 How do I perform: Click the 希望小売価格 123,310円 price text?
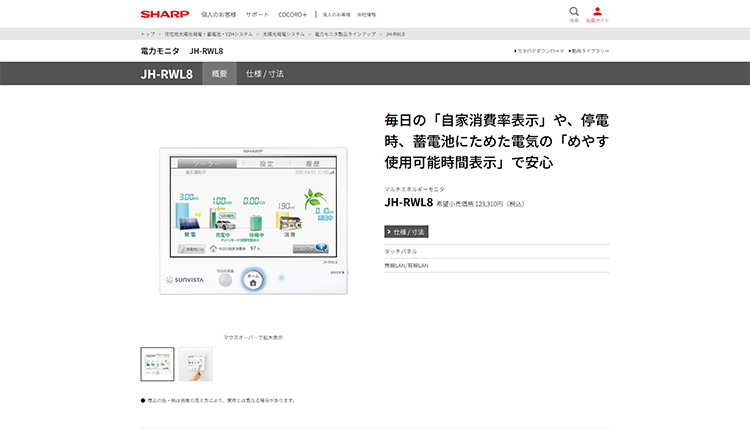(480, 204)
